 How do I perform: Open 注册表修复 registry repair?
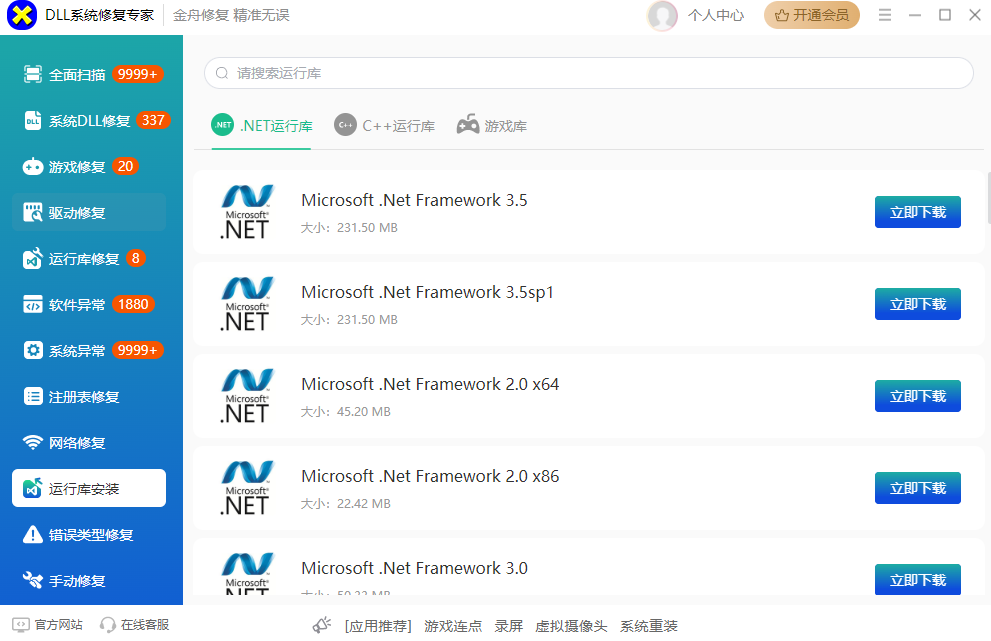click(84, 397)
